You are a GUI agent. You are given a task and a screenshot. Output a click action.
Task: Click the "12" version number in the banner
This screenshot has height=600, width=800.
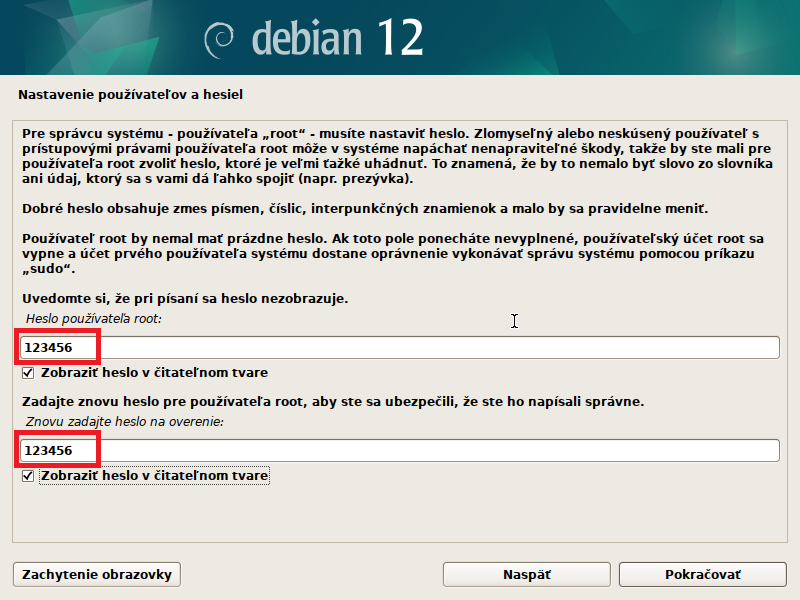[x=399, y=38]
